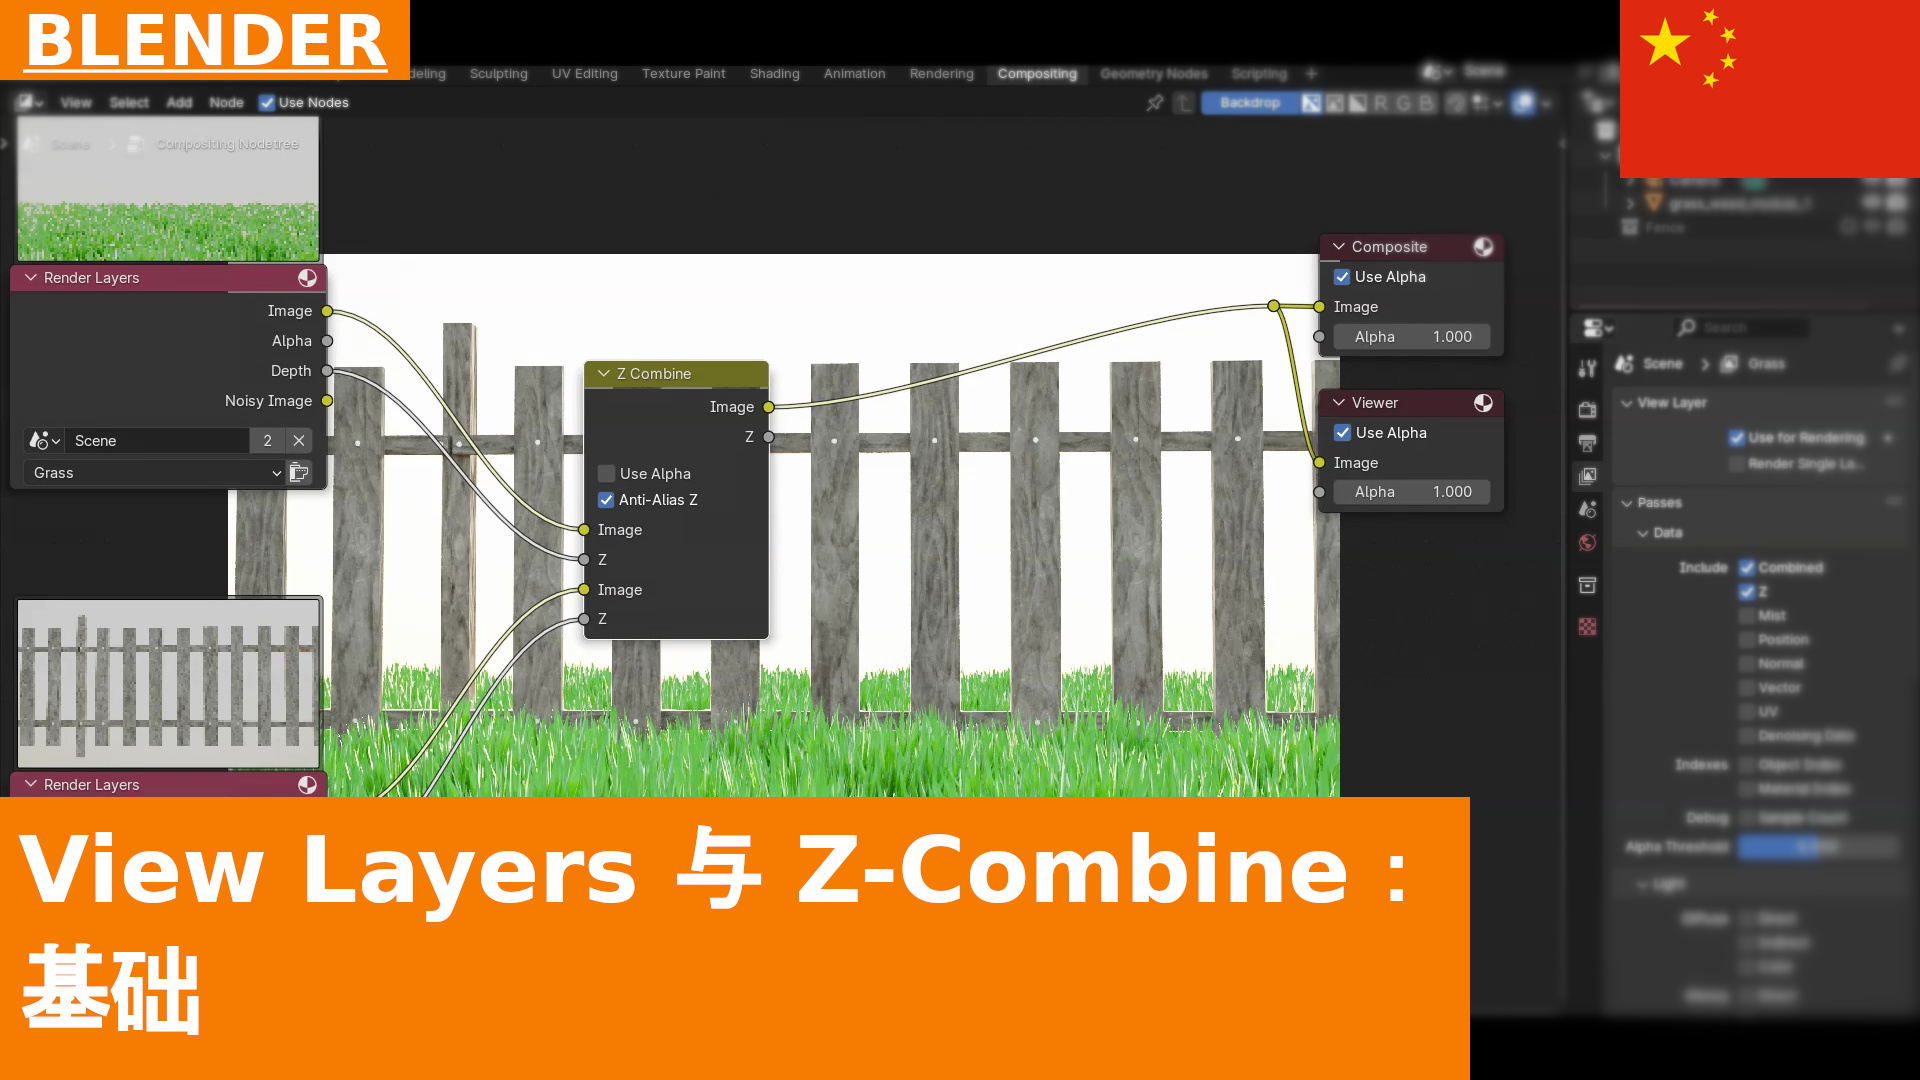
Task: Adjust the Viewer node Alpha slider
Action: (x=1412, y=492)
